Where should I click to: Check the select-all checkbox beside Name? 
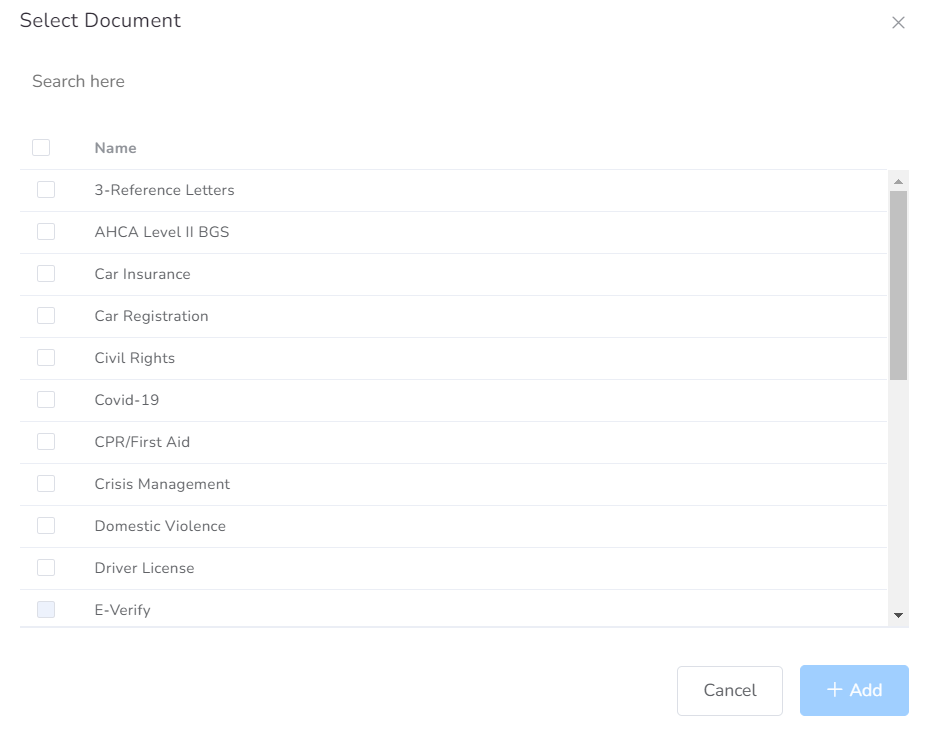pos(41,147)
